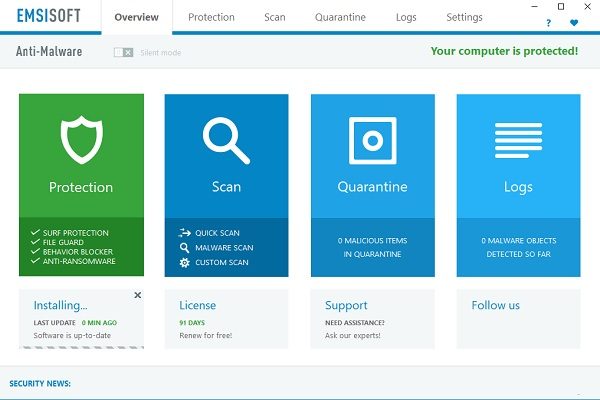Click the Support heading

point(346,305)
